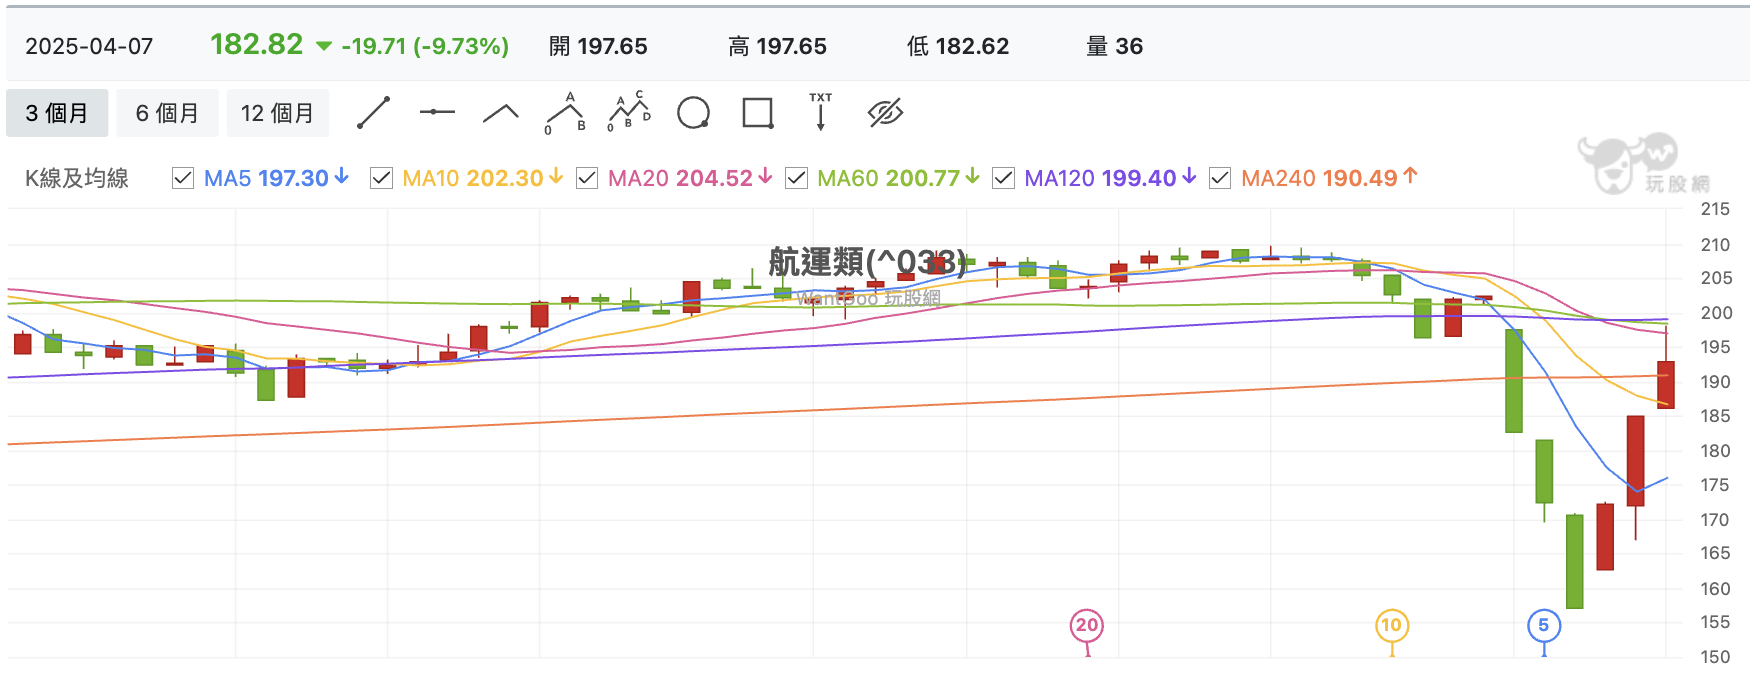Uncheck the MA240 moving average checkbox
Viewport: 1750px width, 674px height.
[1220, 178]
